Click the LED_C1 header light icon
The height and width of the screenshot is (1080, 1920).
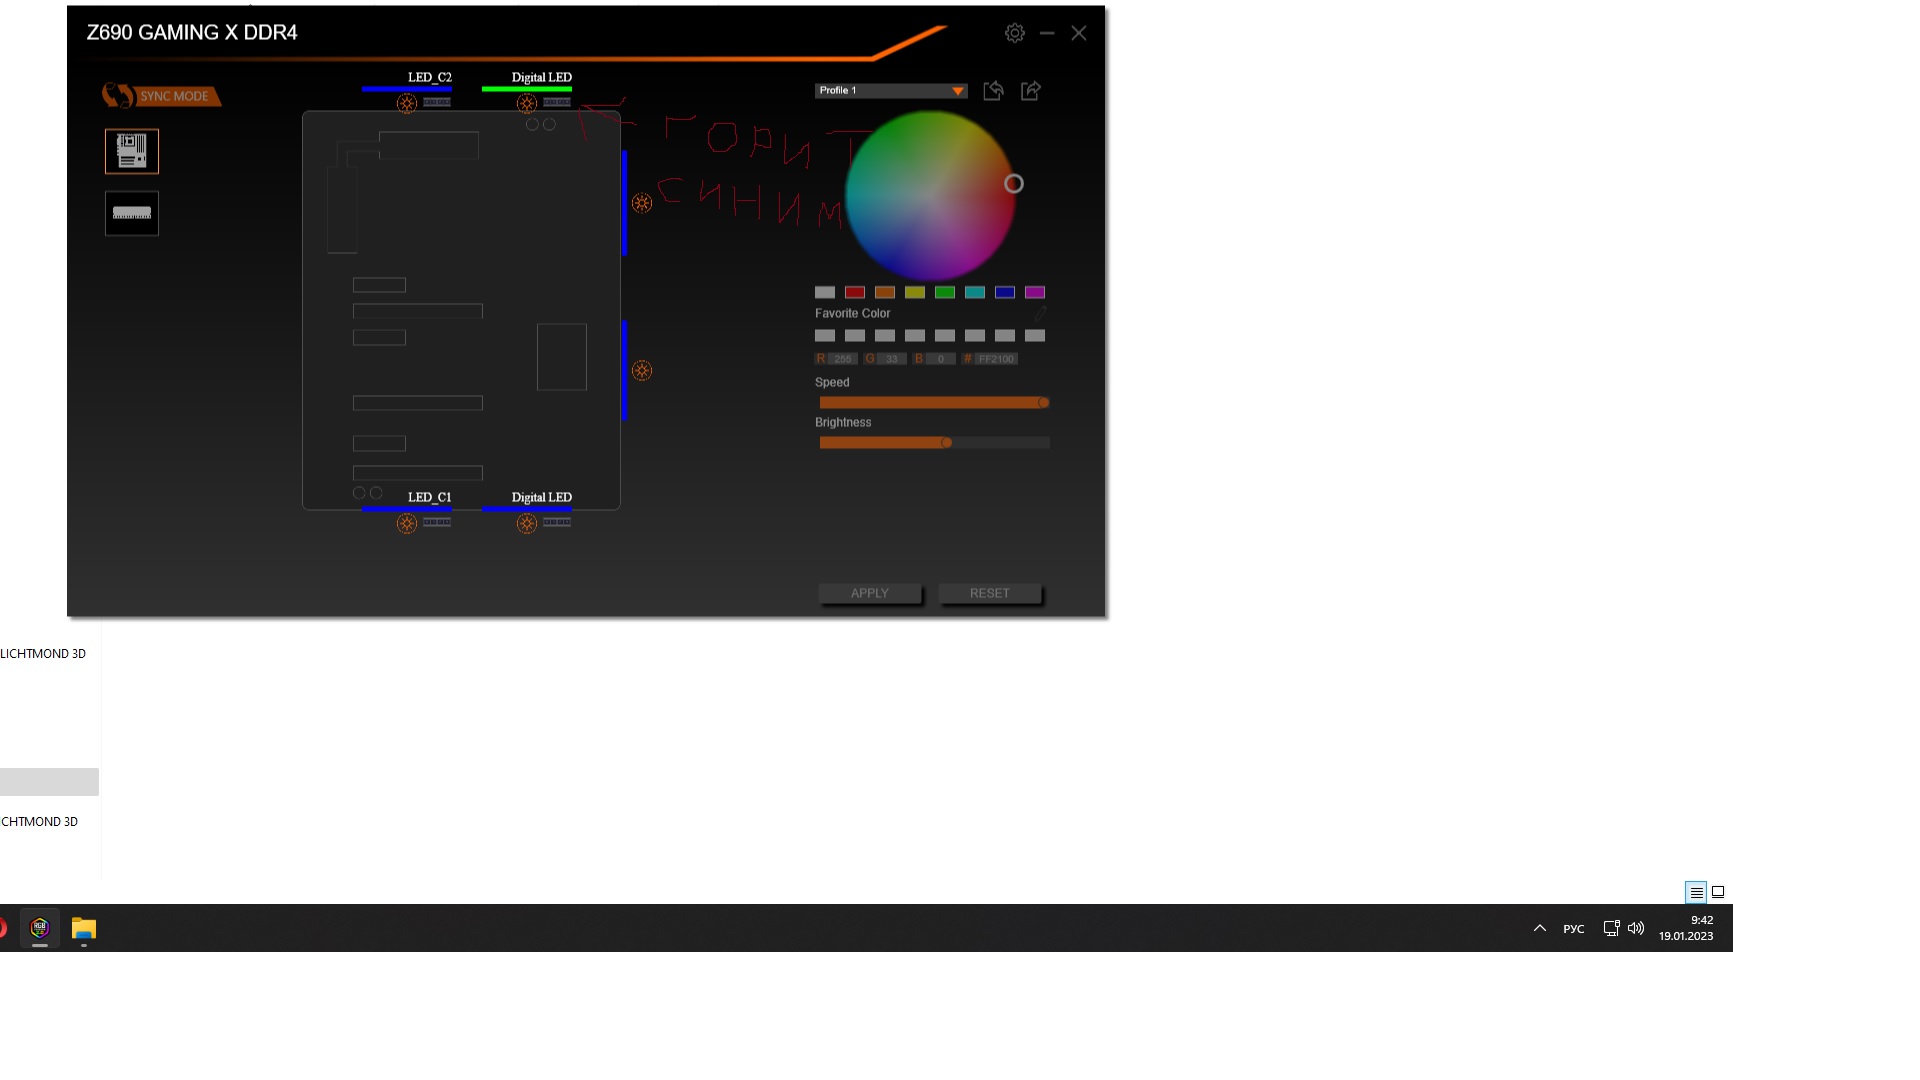click(407, 523)
